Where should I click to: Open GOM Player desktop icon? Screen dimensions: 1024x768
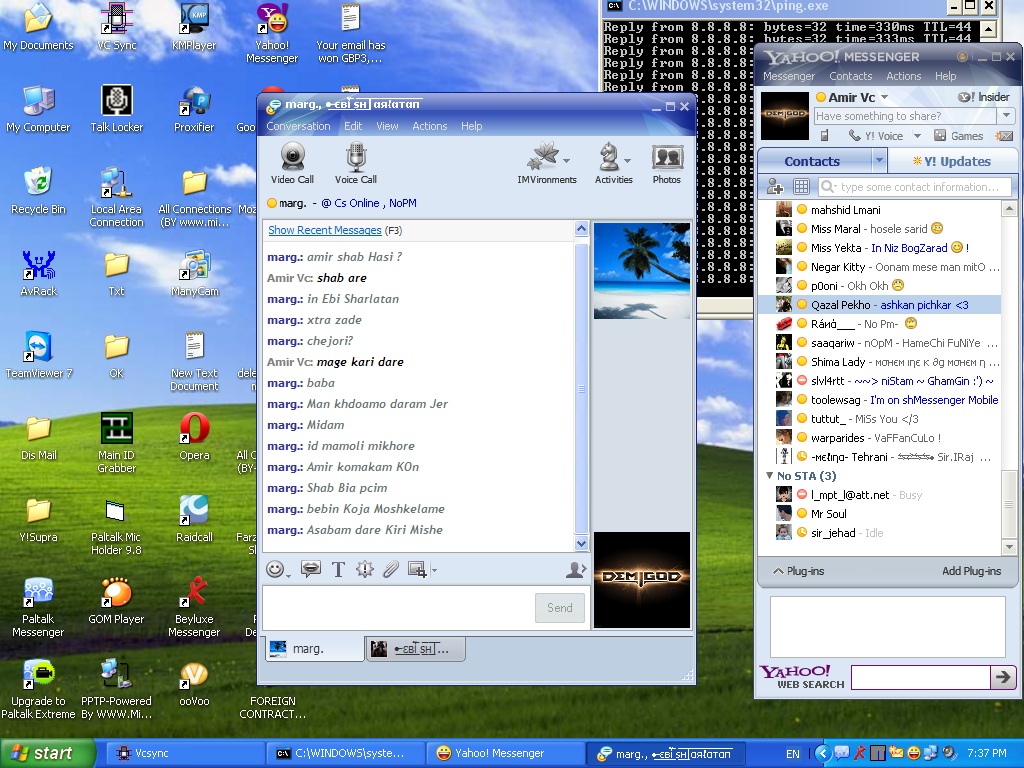(x=116, y=601)
